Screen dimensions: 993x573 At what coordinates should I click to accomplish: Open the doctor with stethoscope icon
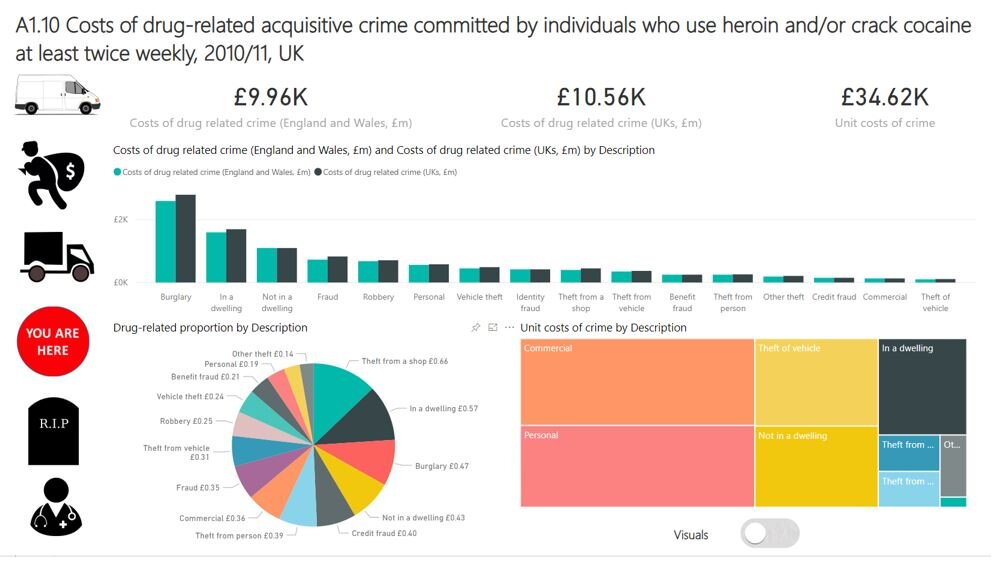(56, 507)
